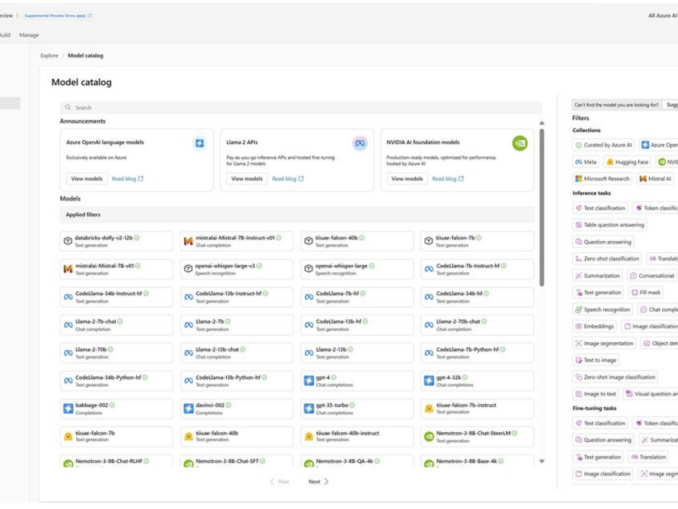
Task: Click View models under Azure OpenAI language models
Action: coord(87,179)
